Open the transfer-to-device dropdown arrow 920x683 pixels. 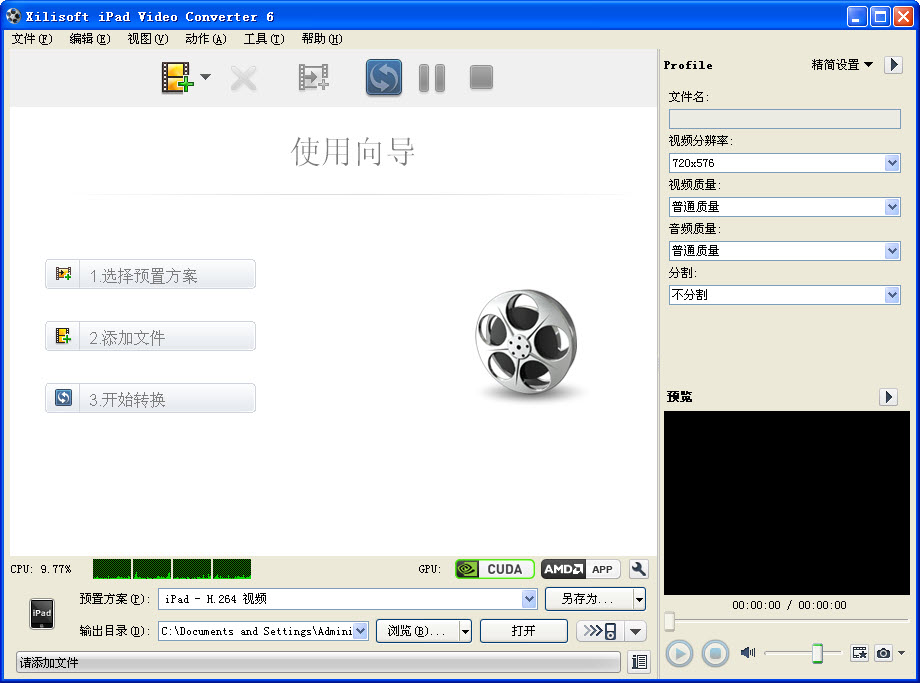635,631
